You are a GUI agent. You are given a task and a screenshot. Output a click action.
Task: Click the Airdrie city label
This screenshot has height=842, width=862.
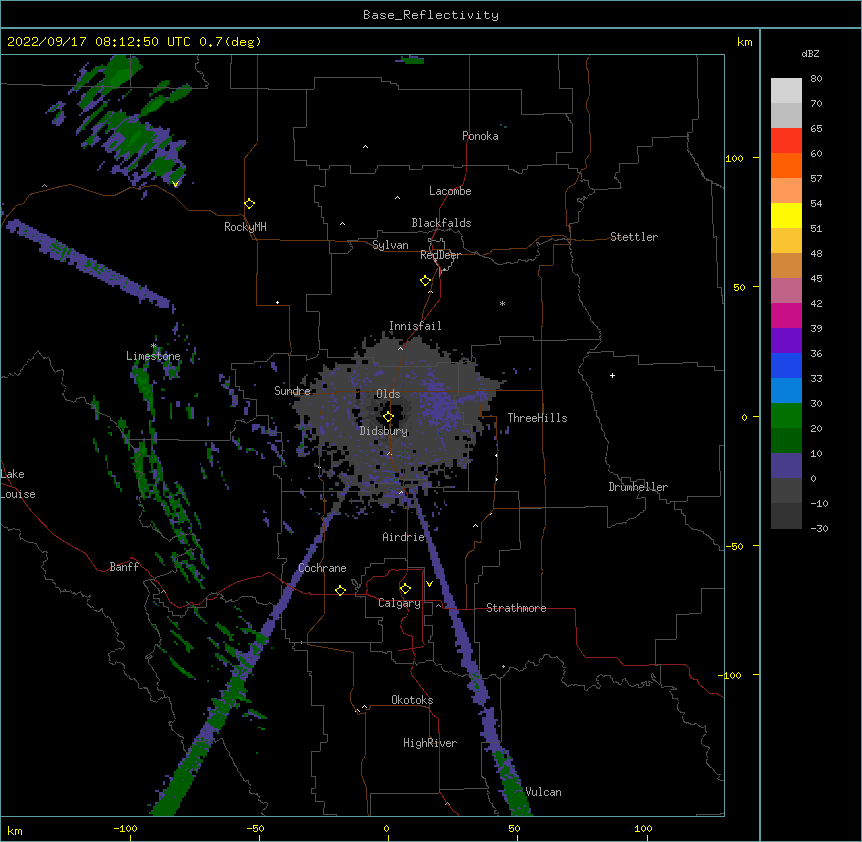[x=404, y=537]
